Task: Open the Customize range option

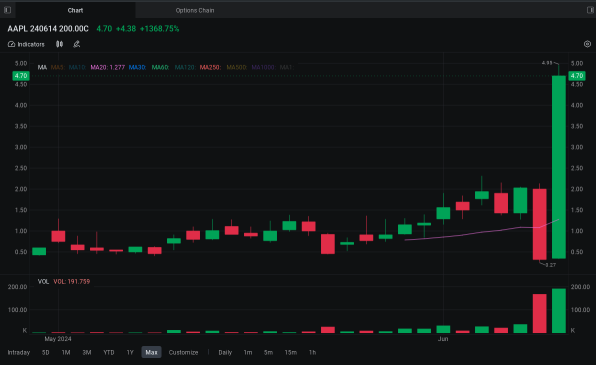Action: pyautogui.click(x=183, y=352)
